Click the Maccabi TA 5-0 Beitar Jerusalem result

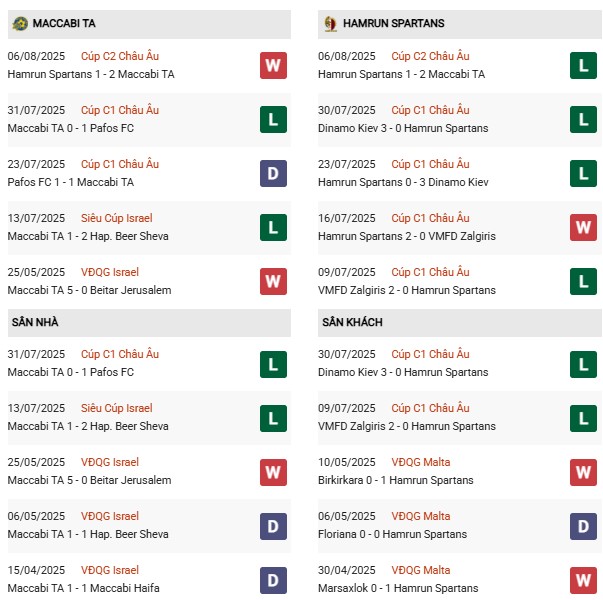pos(89,290)
